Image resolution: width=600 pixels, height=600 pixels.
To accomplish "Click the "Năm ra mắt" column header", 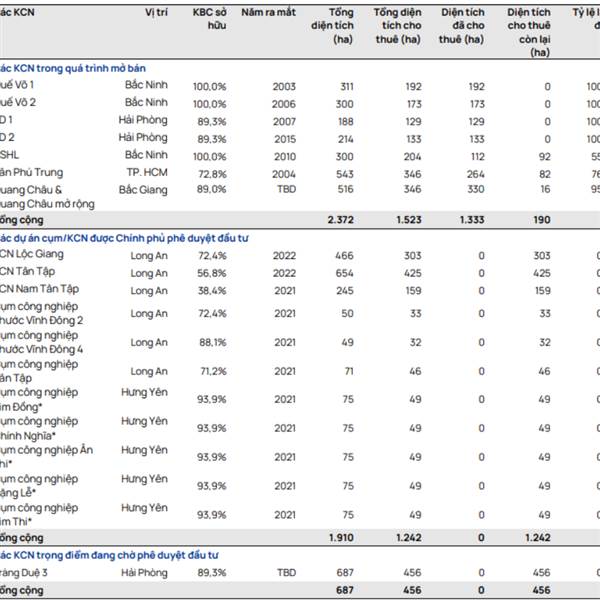I will (269, 12).
